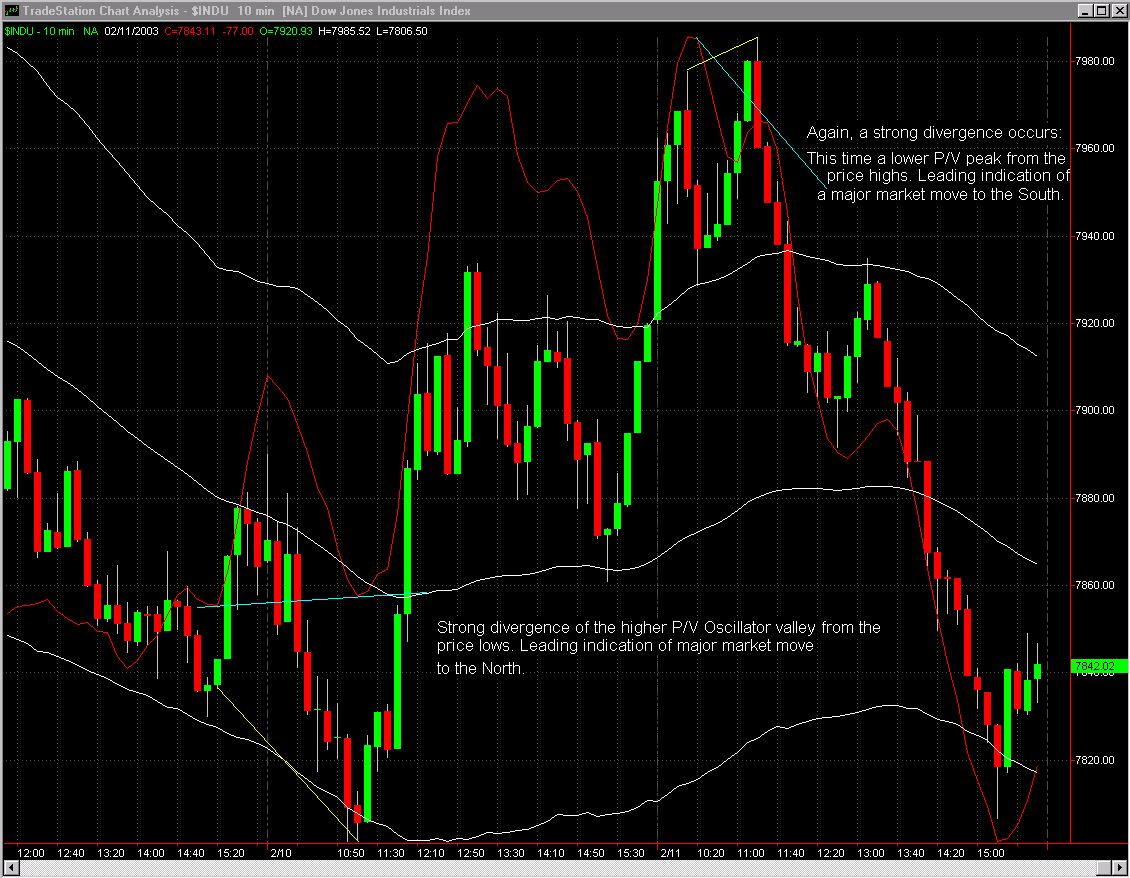1130x878 pixels.
Task: Click the low value "L=7806.50"
Action: coord(402,32)
